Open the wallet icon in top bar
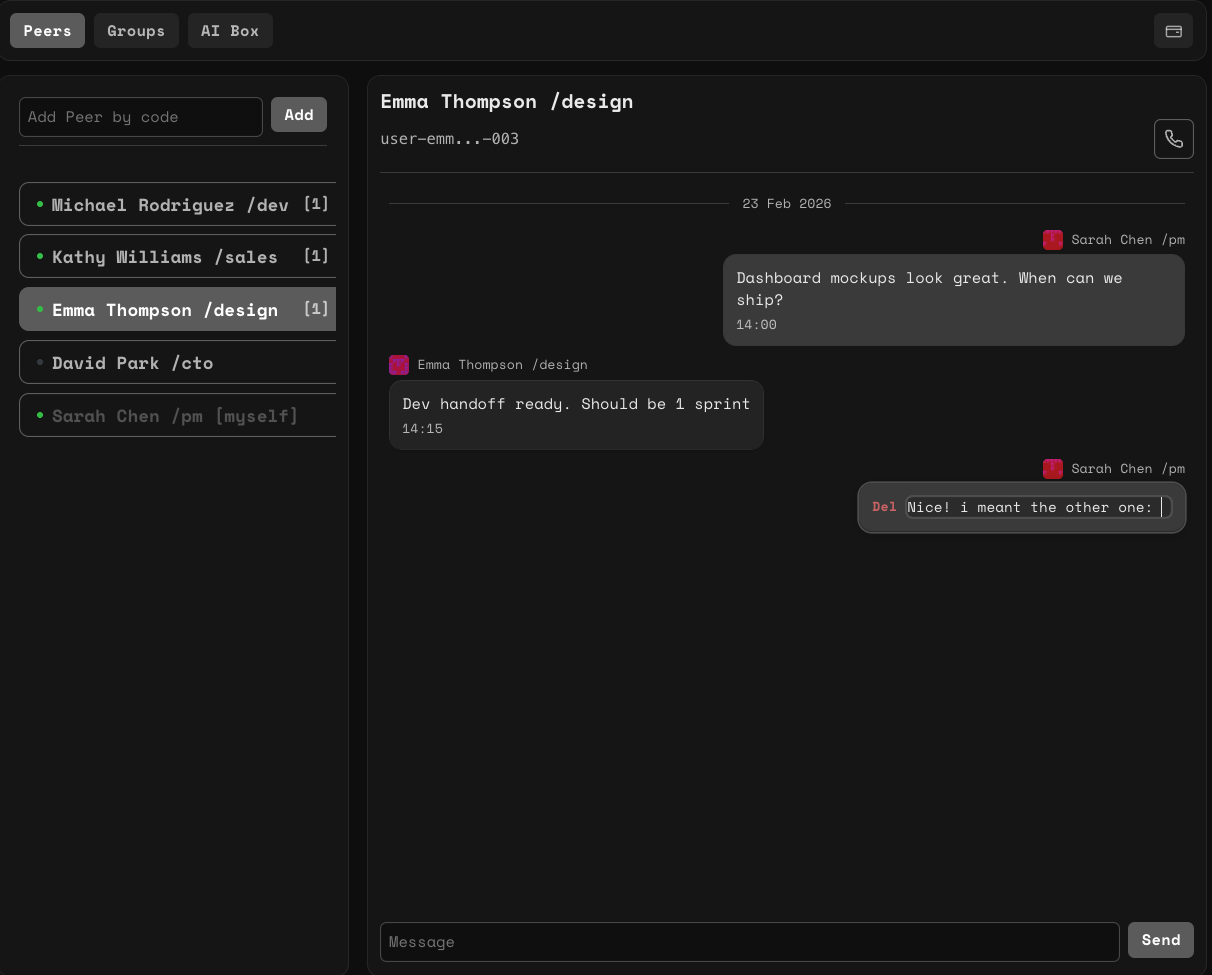This screenshot has height=975, width=1212. click(x=1173, y=31)
